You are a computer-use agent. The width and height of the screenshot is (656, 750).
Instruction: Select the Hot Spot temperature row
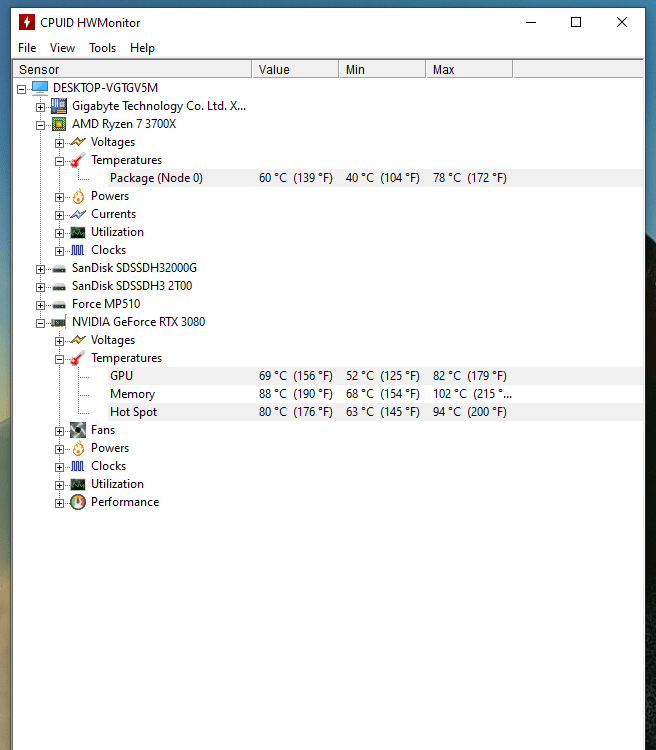point(376,412)
